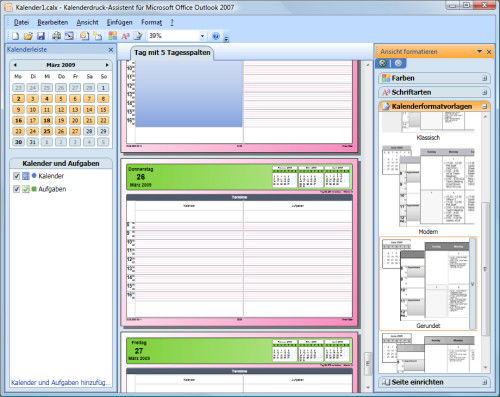Create a new calendar document
This screenshot has width=500, height=397.
coord(15,36)
